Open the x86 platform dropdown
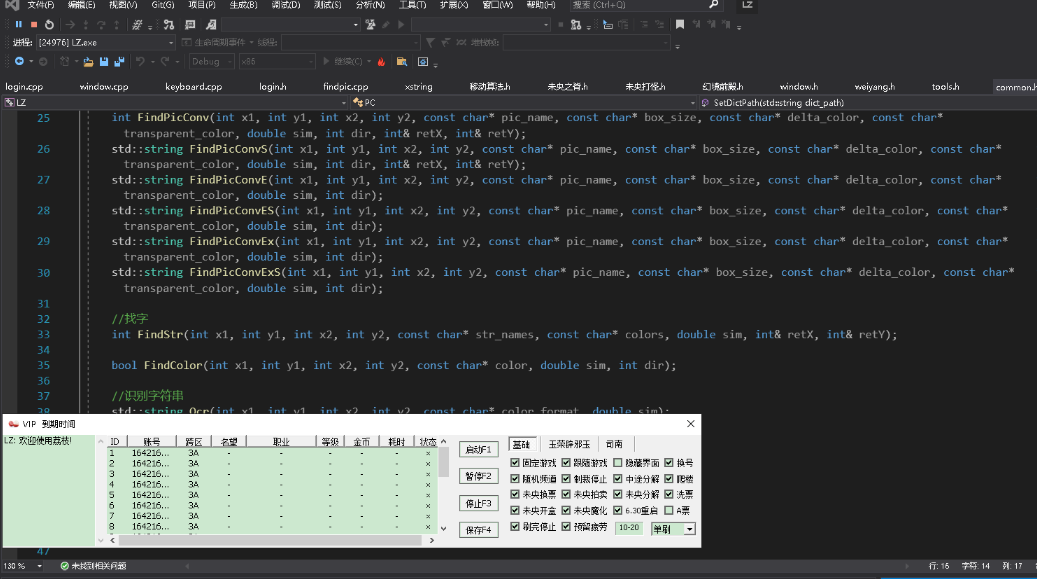1037x579 pixels. (277, 62)
